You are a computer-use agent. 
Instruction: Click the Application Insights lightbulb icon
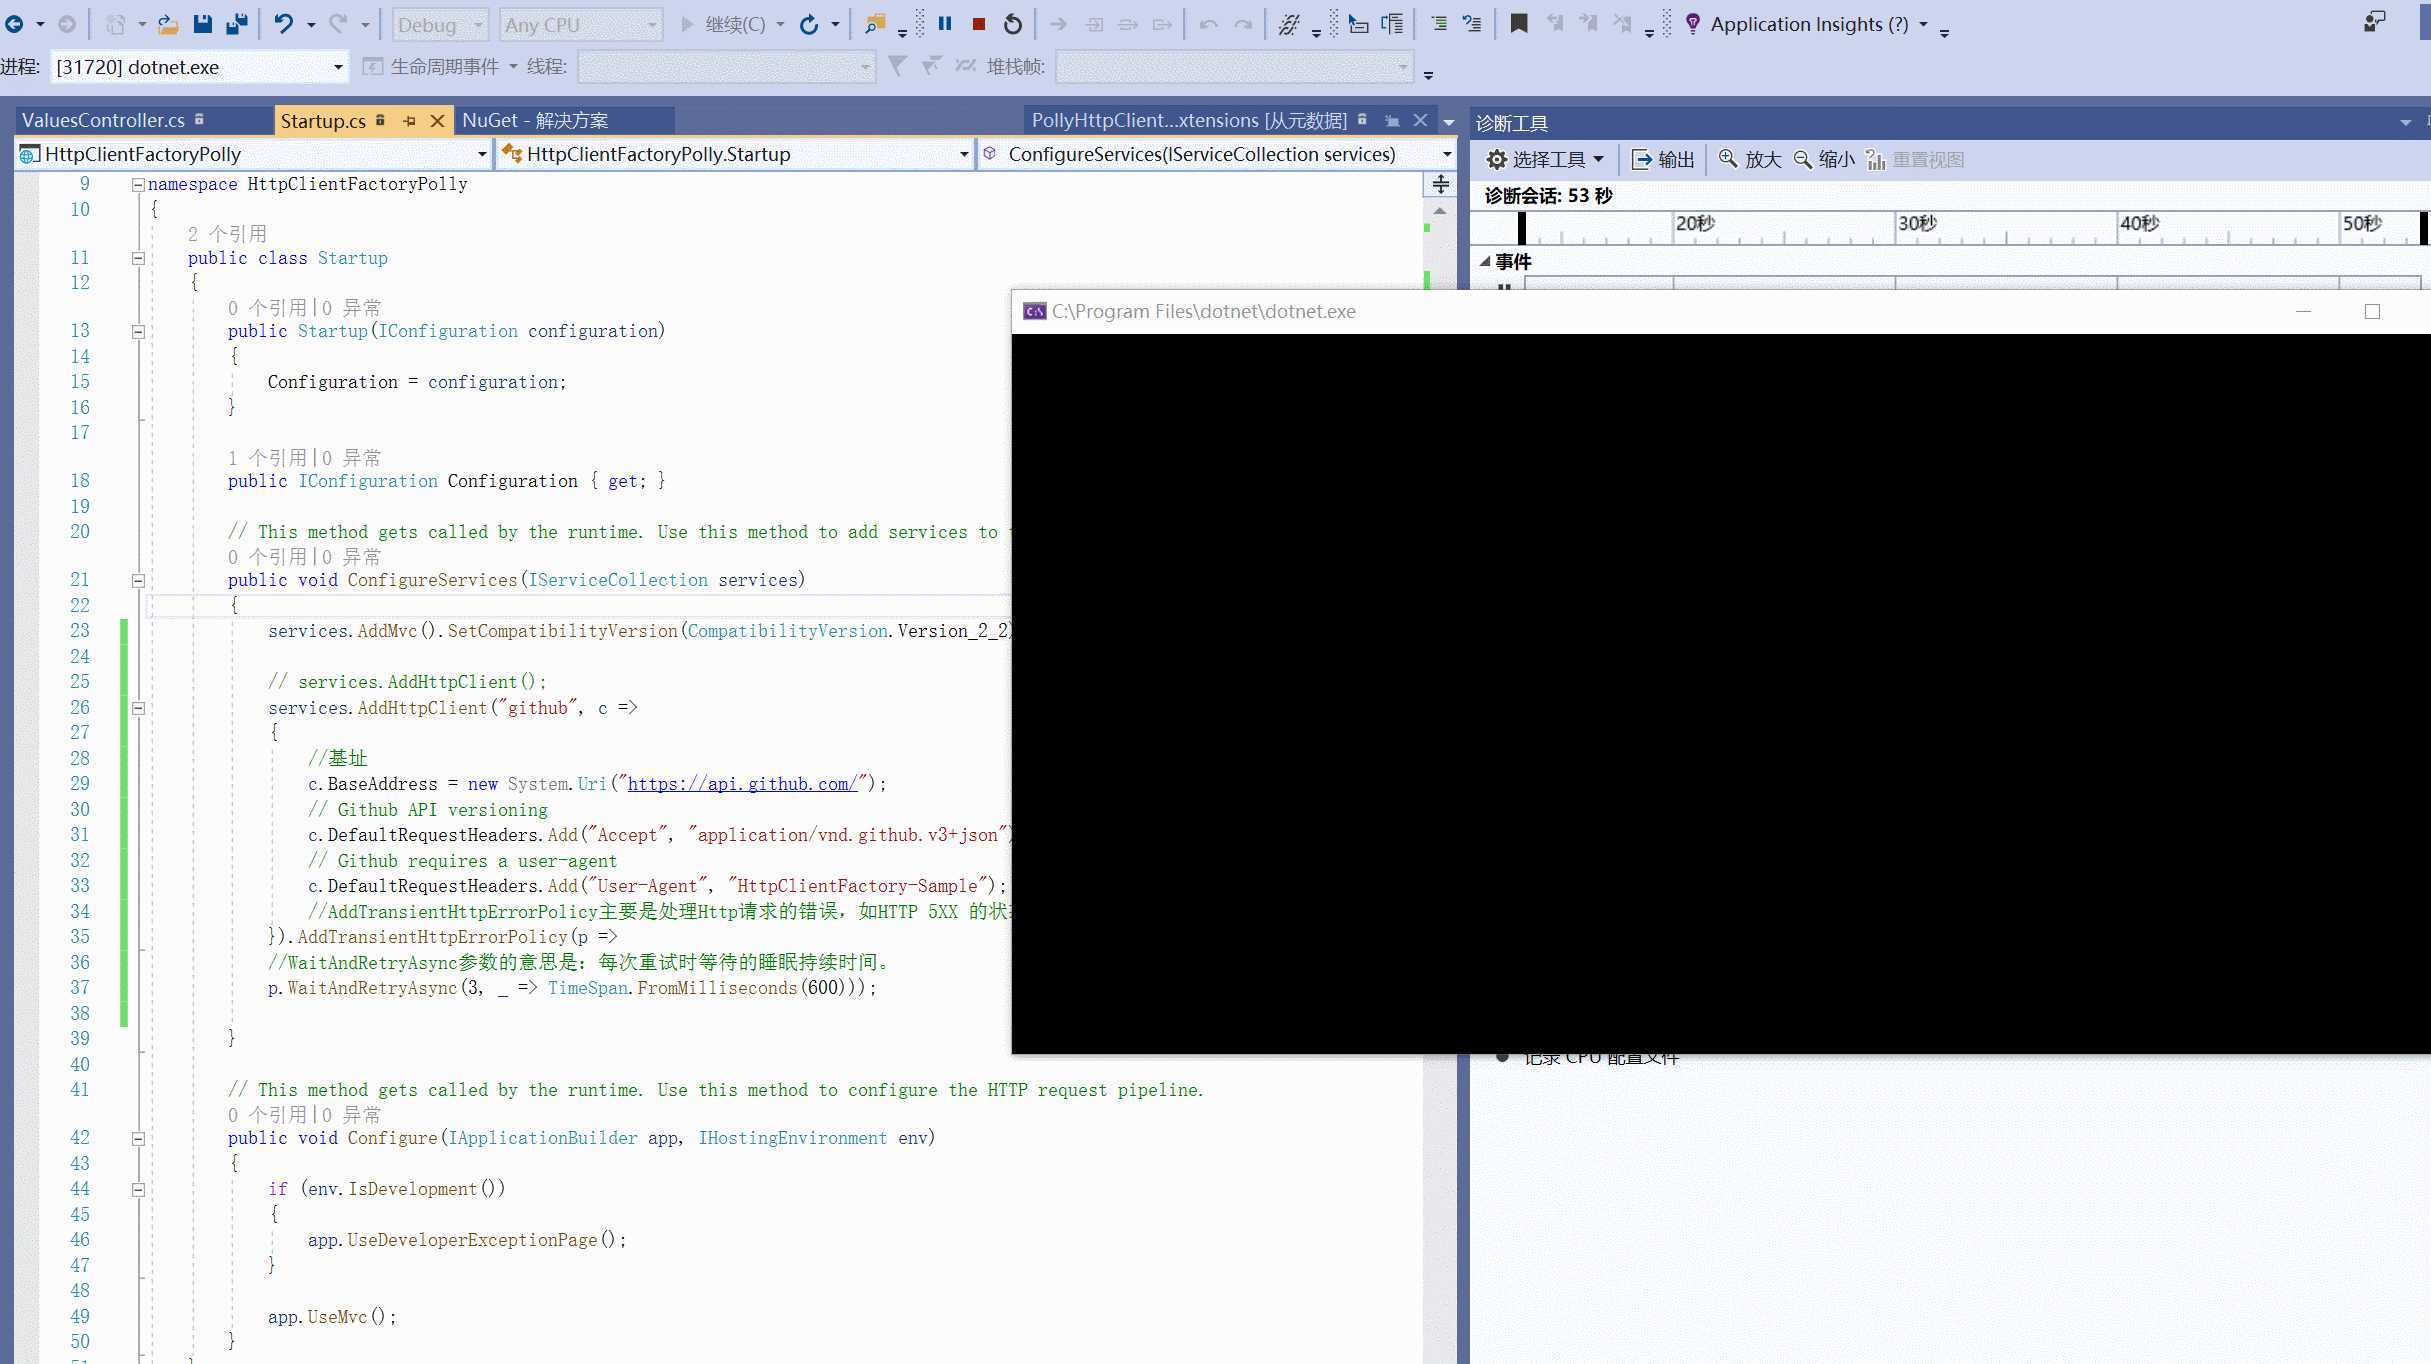click(1692, 24)
